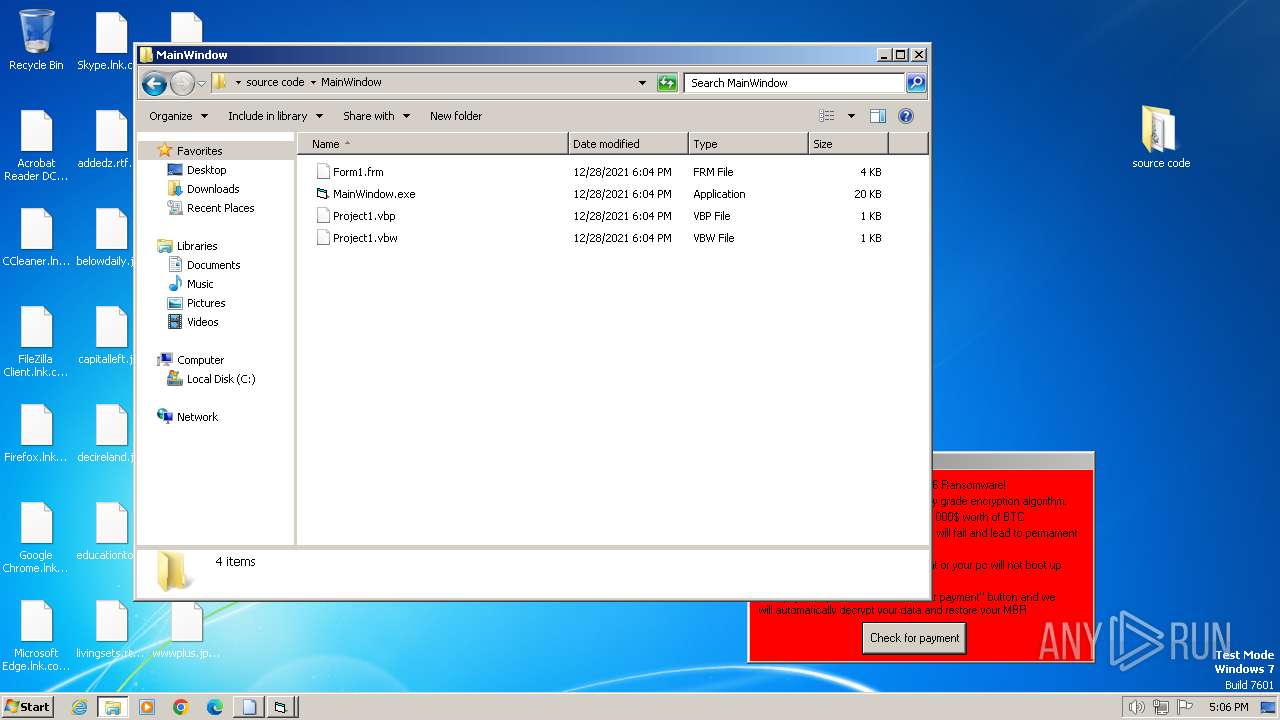Click the media player taskbar icon

147,707
